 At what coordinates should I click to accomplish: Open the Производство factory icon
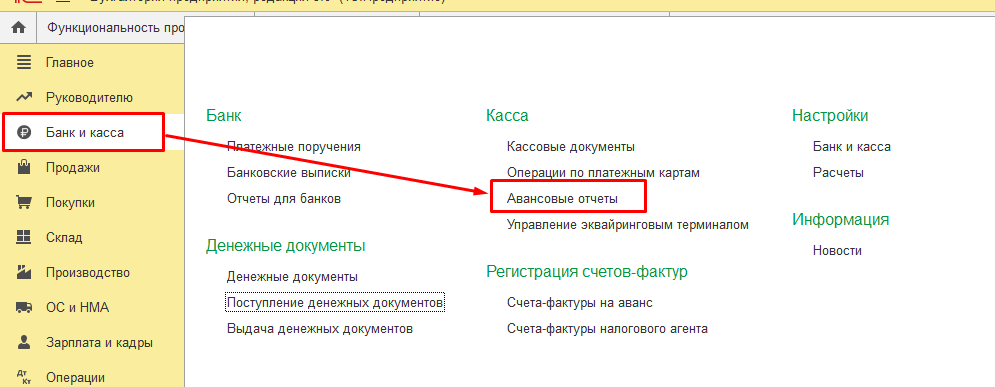[23, 273]
